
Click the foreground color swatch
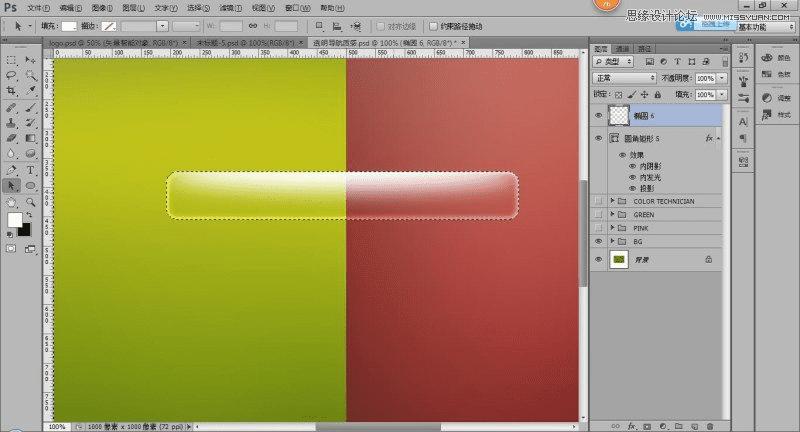click(14, 220)
